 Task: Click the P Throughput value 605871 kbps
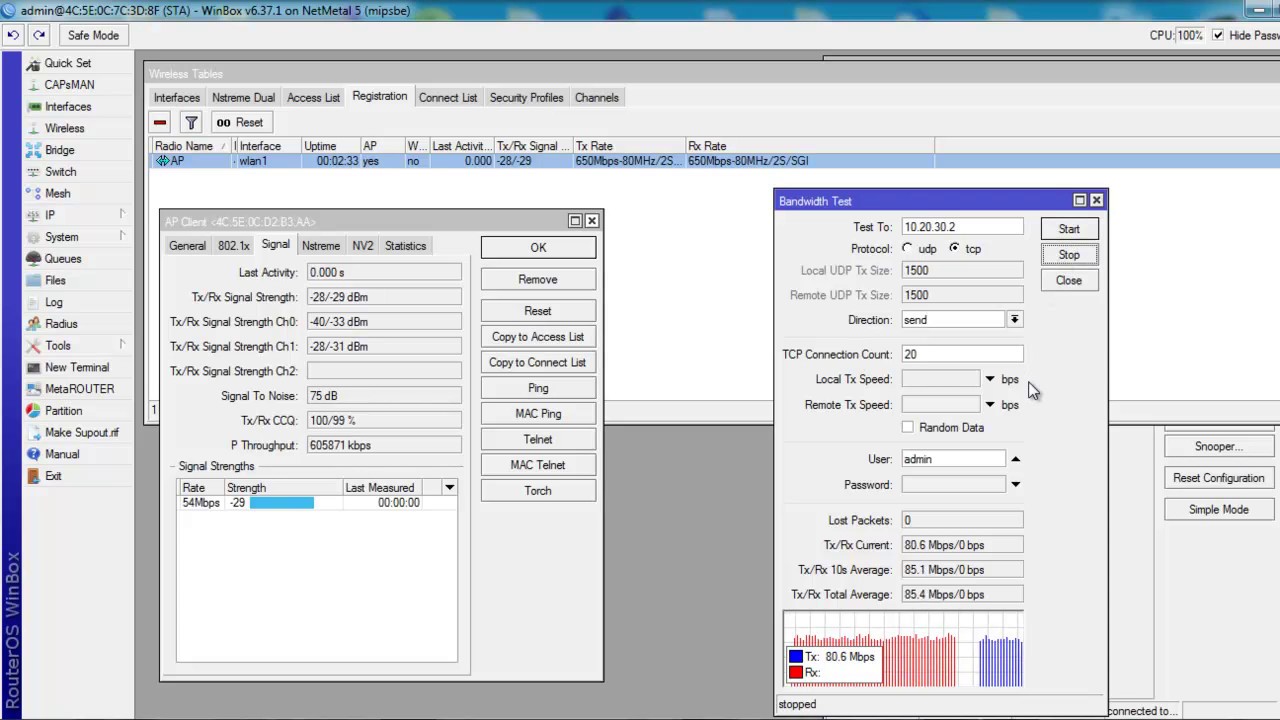(x=384, y=445)
